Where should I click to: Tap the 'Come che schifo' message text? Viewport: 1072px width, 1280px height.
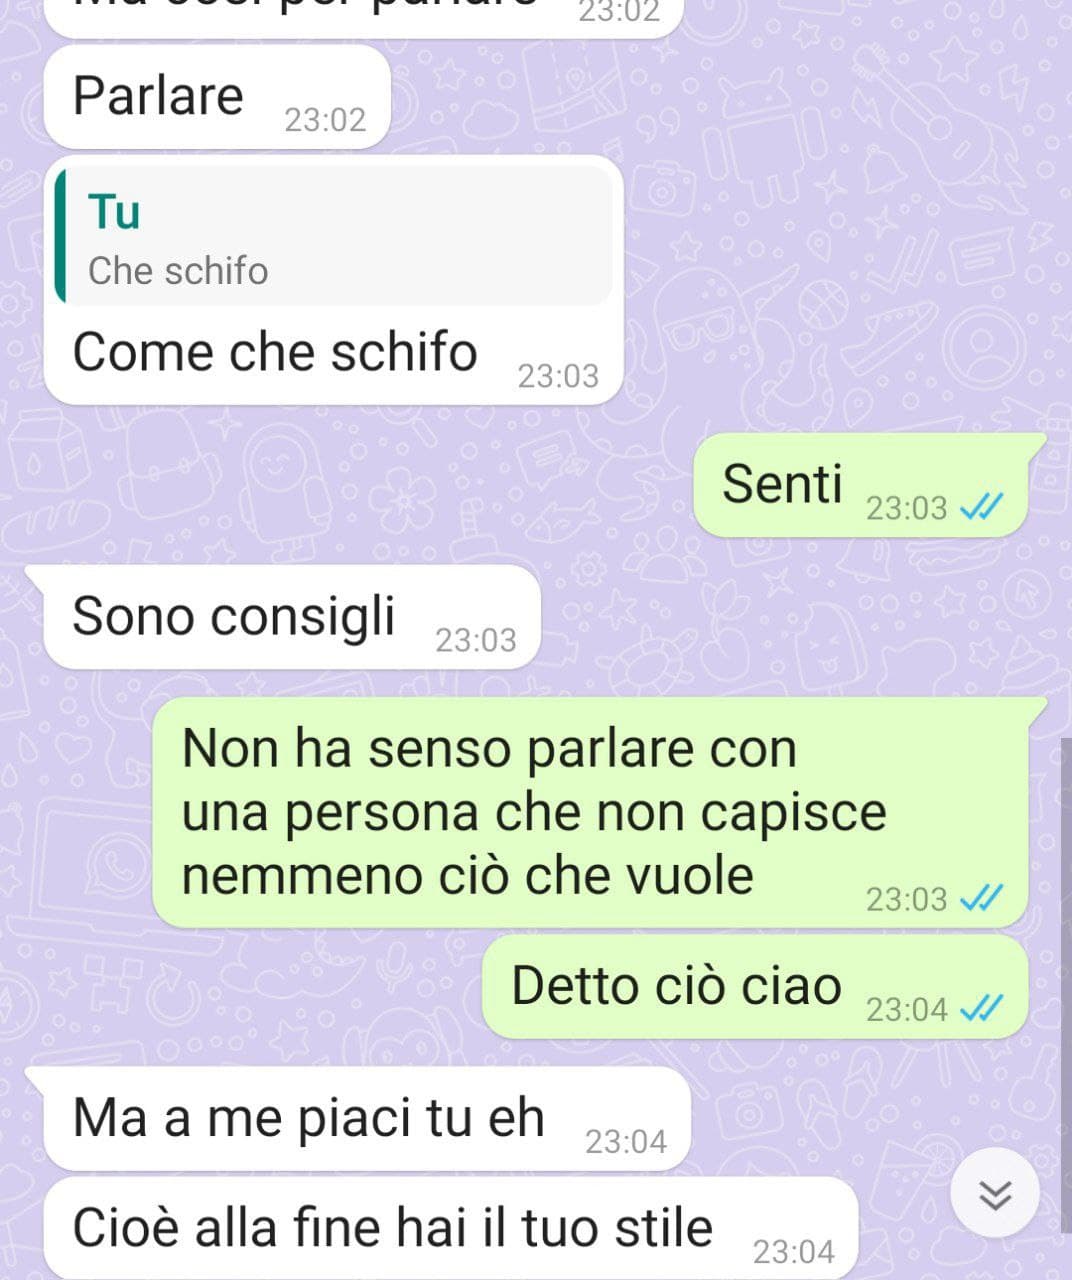point(275,352)
